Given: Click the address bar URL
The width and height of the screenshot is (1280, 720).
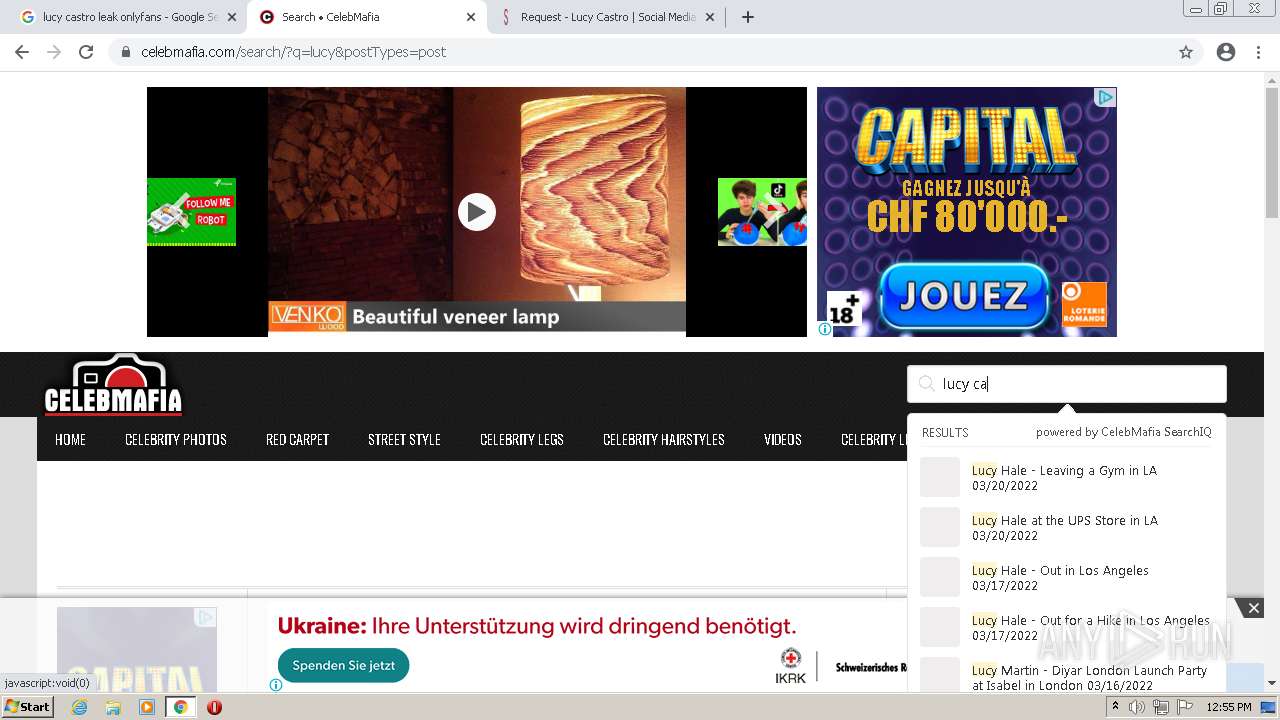Looking at the screenshot, I should tap(294, 52).
